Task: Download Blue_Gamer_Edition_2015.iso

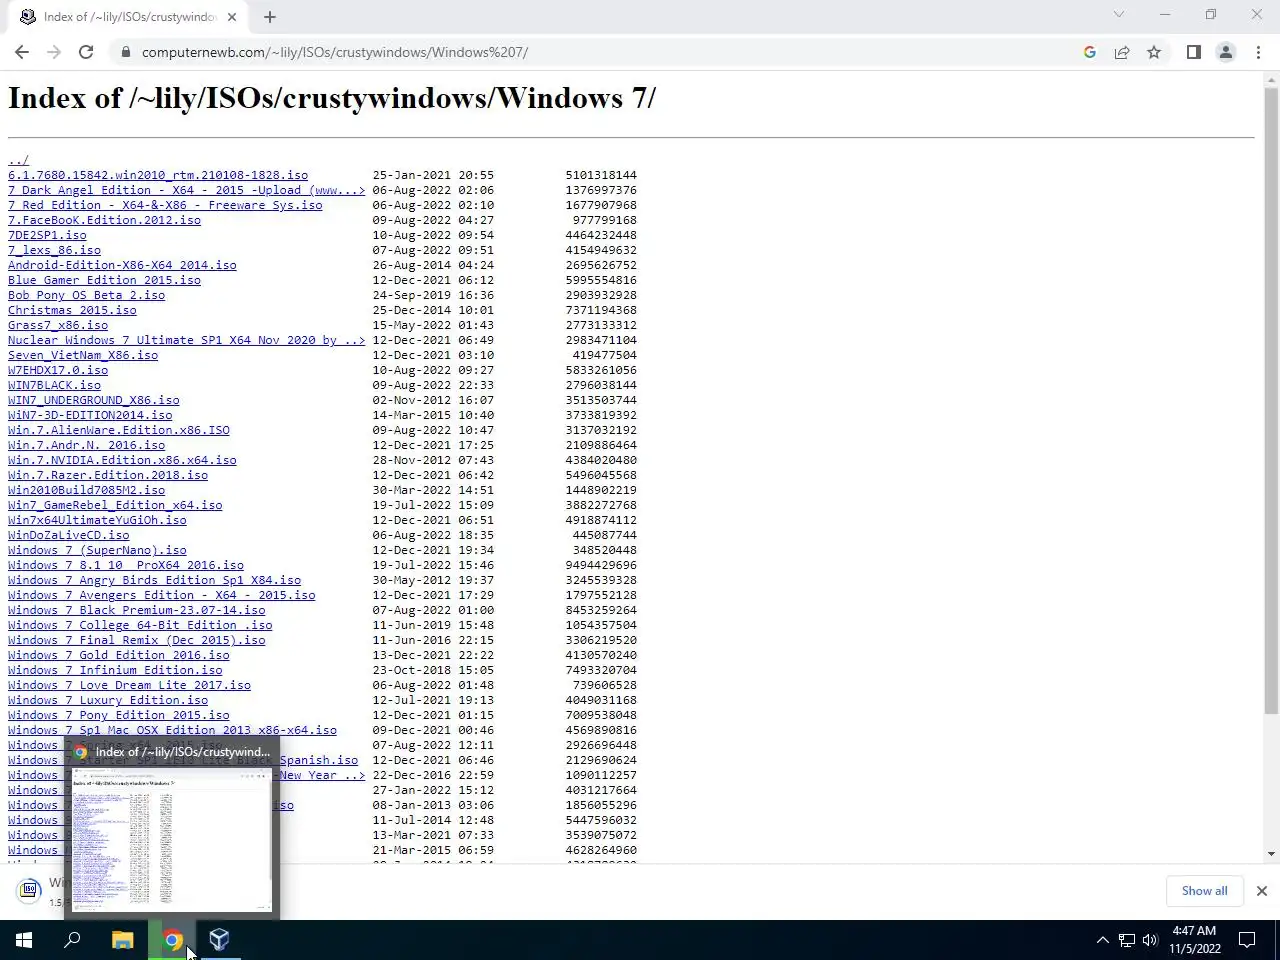Action: pos(104,280)
